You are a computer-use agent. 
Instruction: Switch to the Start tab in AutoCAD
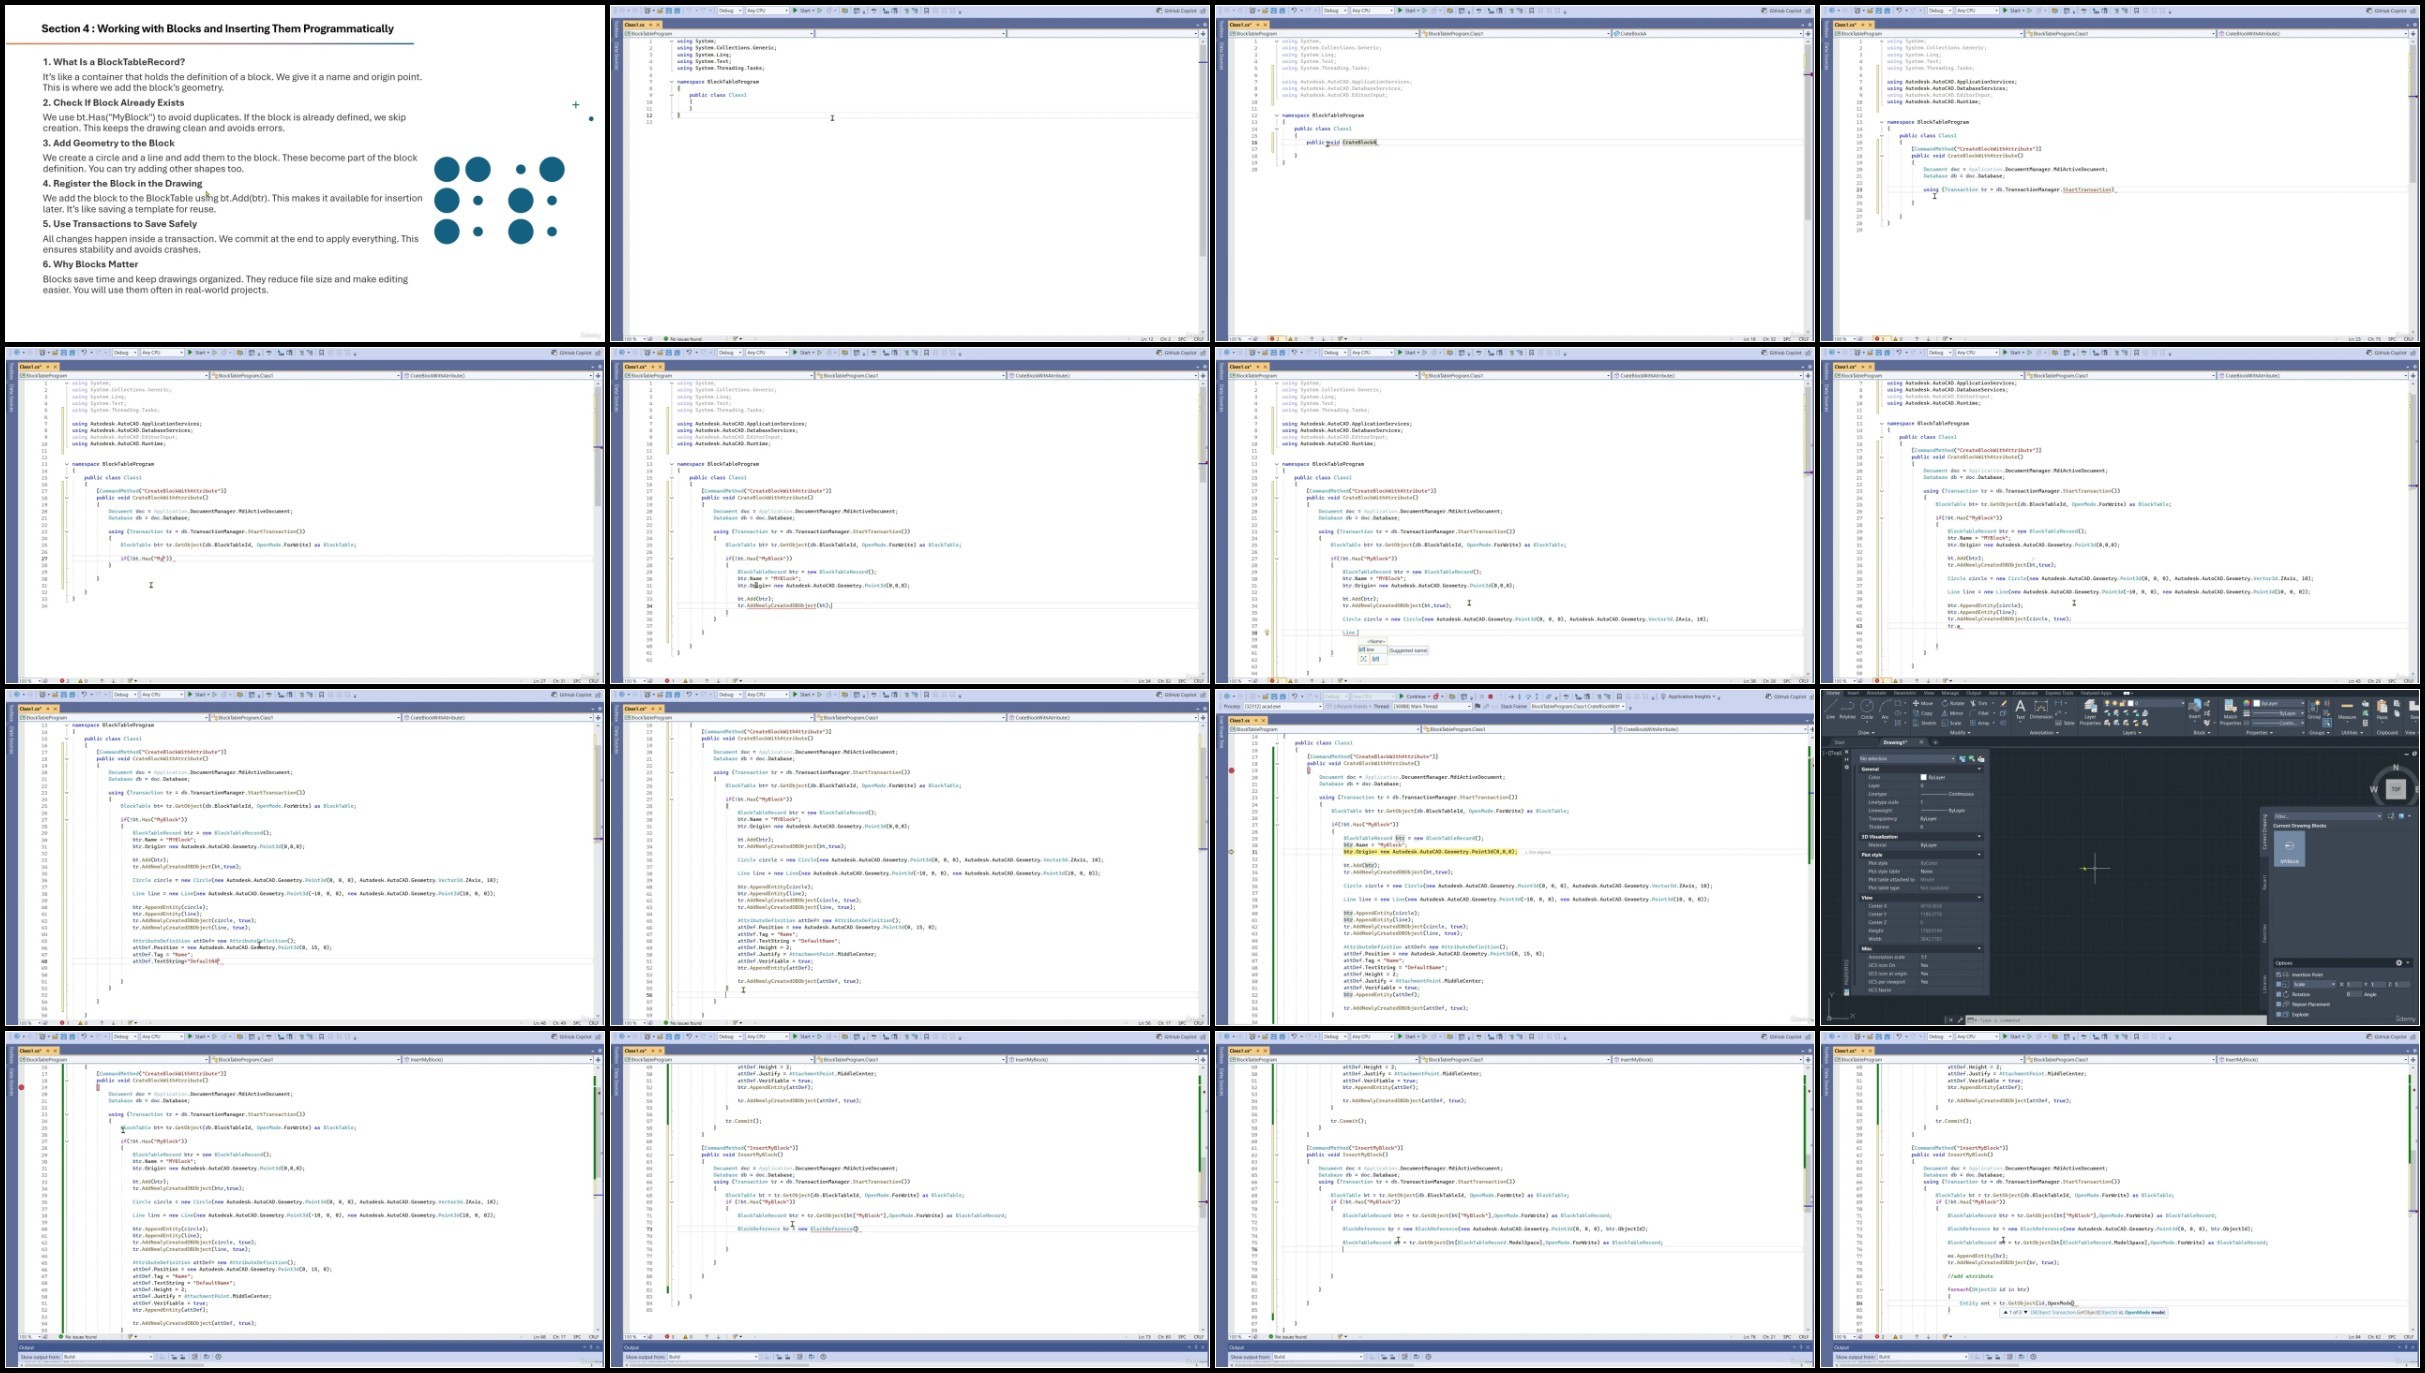click(1839, 742)
